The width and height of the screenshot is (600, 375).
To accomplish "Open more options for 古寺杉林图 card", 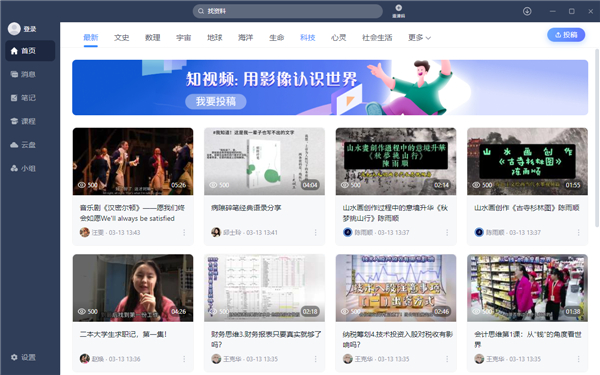I will 578,232.
